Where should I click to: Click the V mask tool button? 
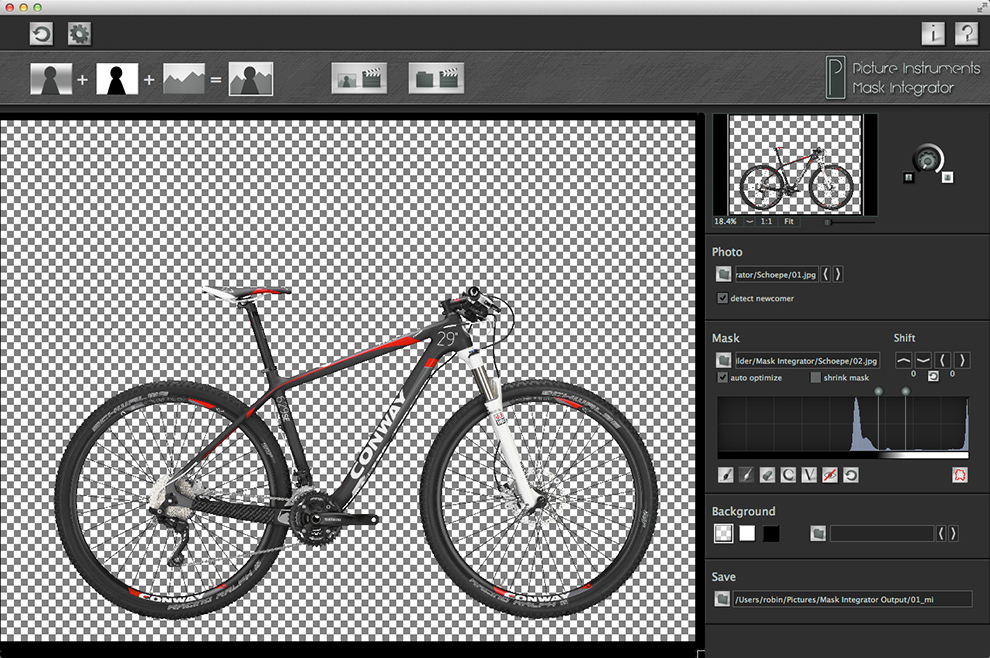pyautogui.click(x=809, y=475)
